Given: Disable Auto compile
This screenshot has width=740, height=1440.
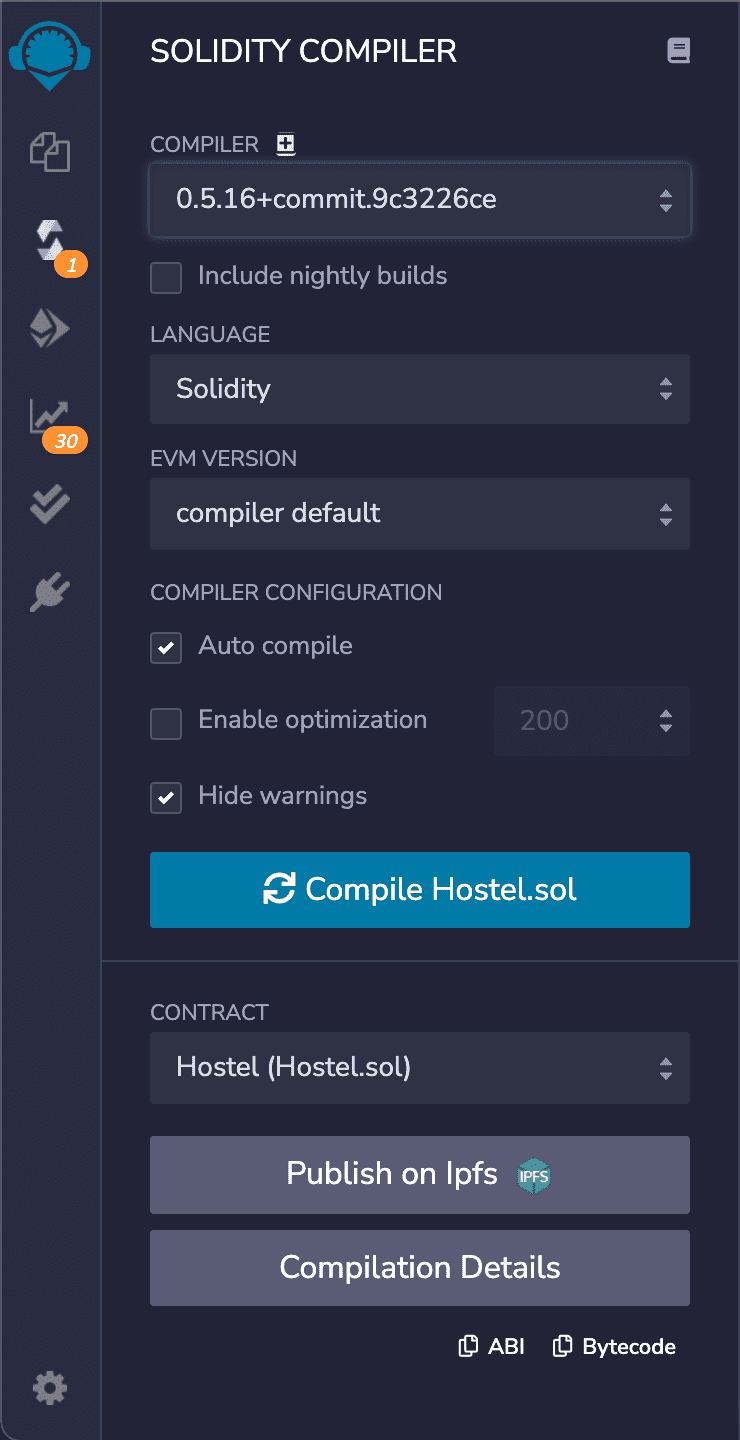Looking at the screenshot, I should [x=166, y=648].
